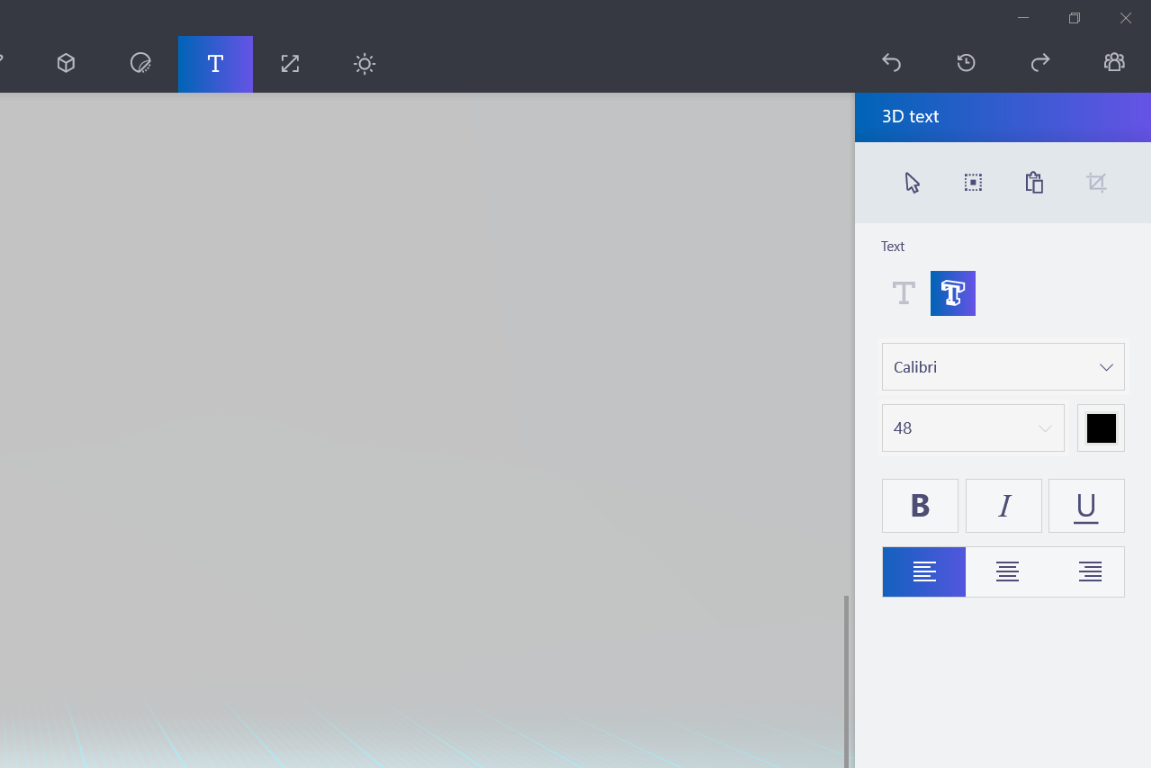Click the Select all icon
Screen dimensions: 1151x768
pos(973,183)
